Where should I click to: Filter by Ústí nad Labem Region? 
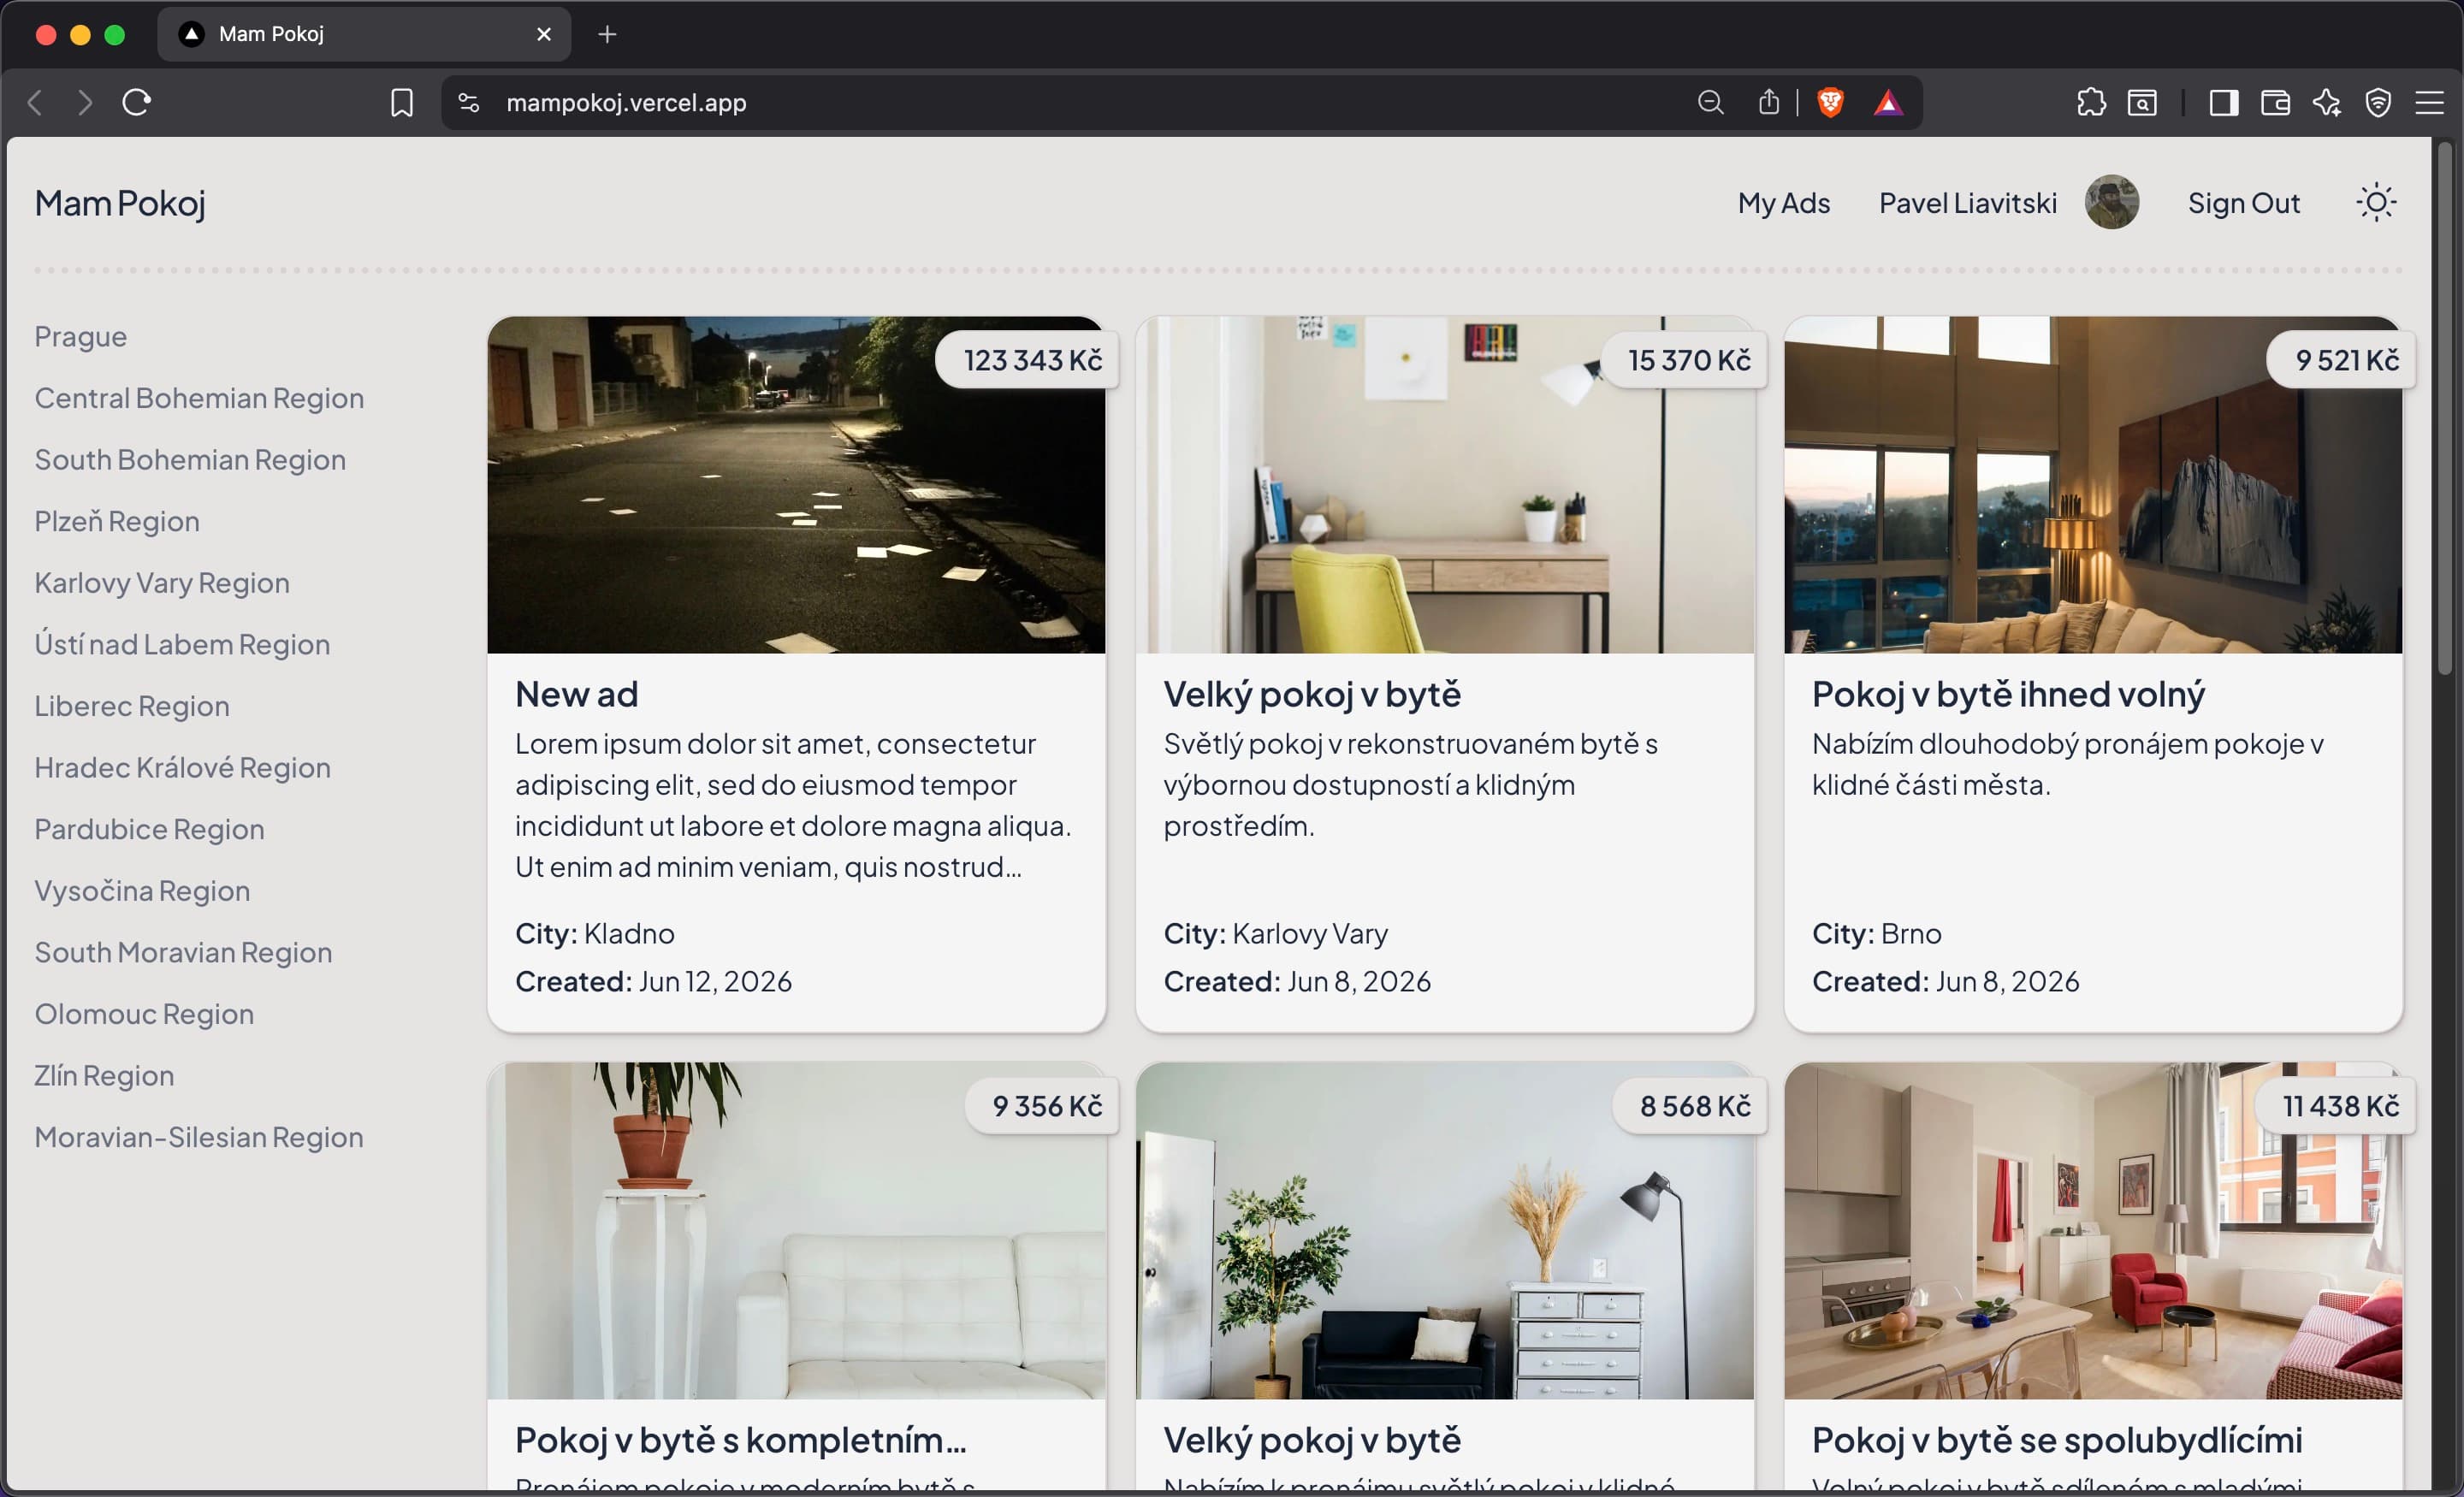tap(182, 644)
